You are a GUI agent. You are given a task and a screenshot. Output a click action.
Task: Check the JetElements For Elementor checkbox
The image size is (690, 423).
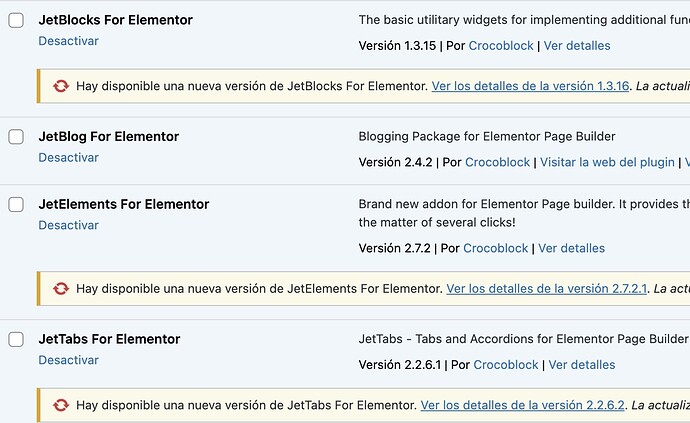click(16, 204)
